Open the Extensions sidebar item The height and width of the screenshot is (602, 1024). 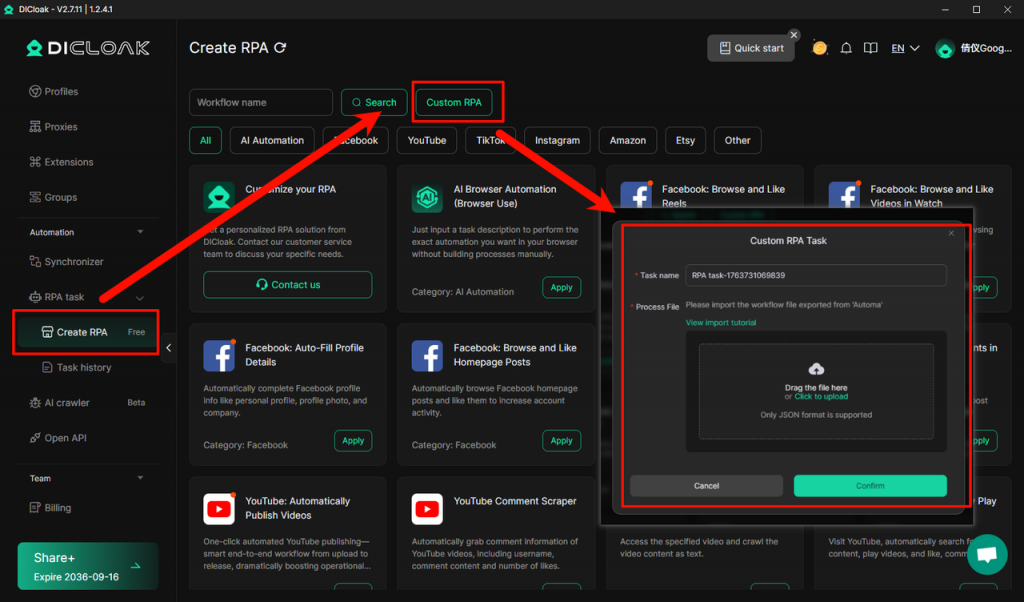click(68, 162)
